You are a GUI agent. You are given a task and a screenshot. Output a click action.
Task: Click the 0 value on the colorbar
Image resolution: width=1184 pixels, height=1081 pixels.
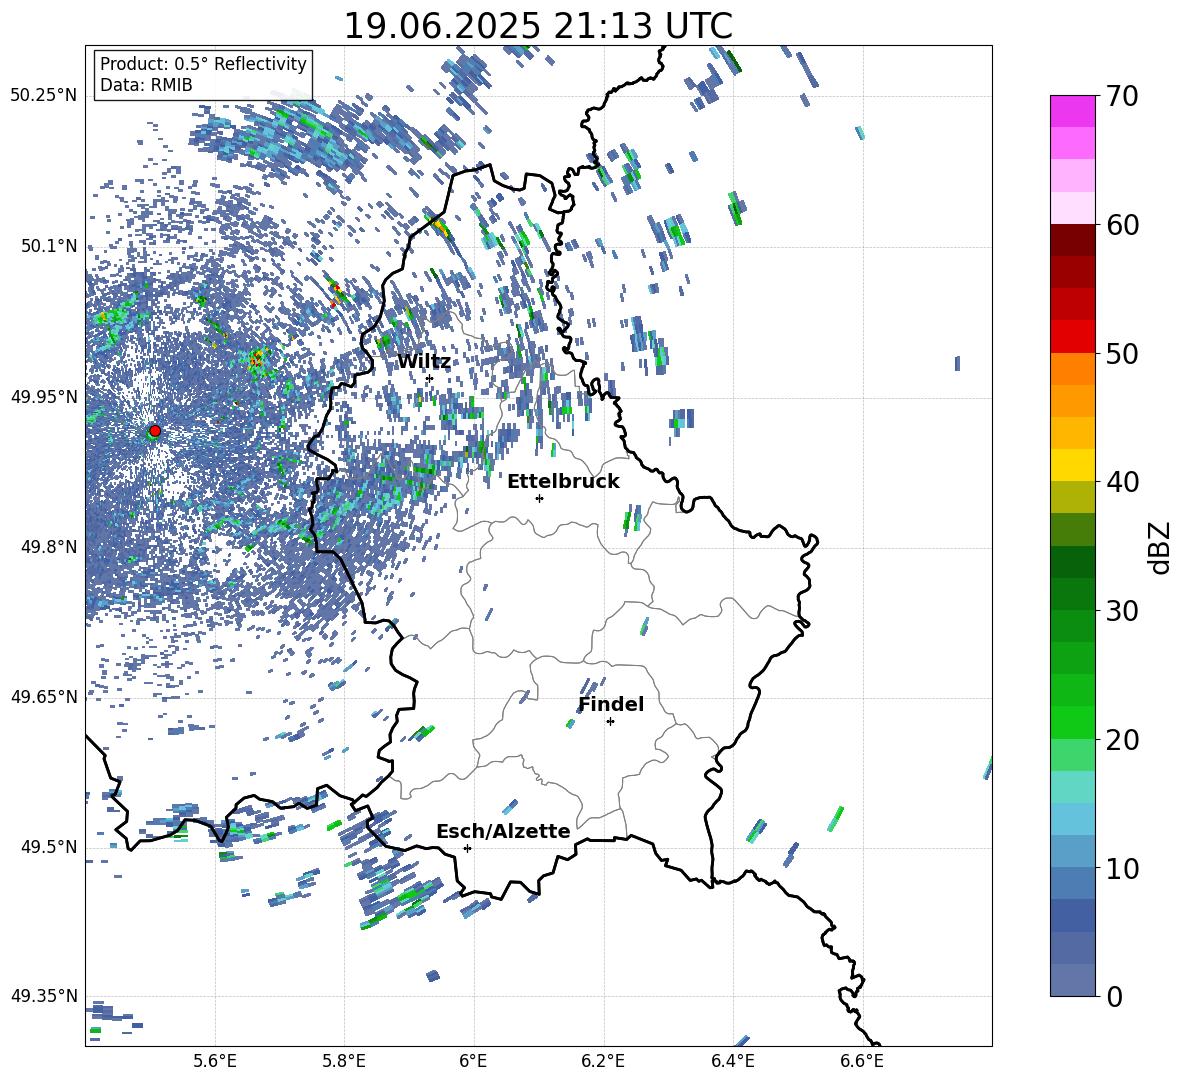tap(1114, 997)
